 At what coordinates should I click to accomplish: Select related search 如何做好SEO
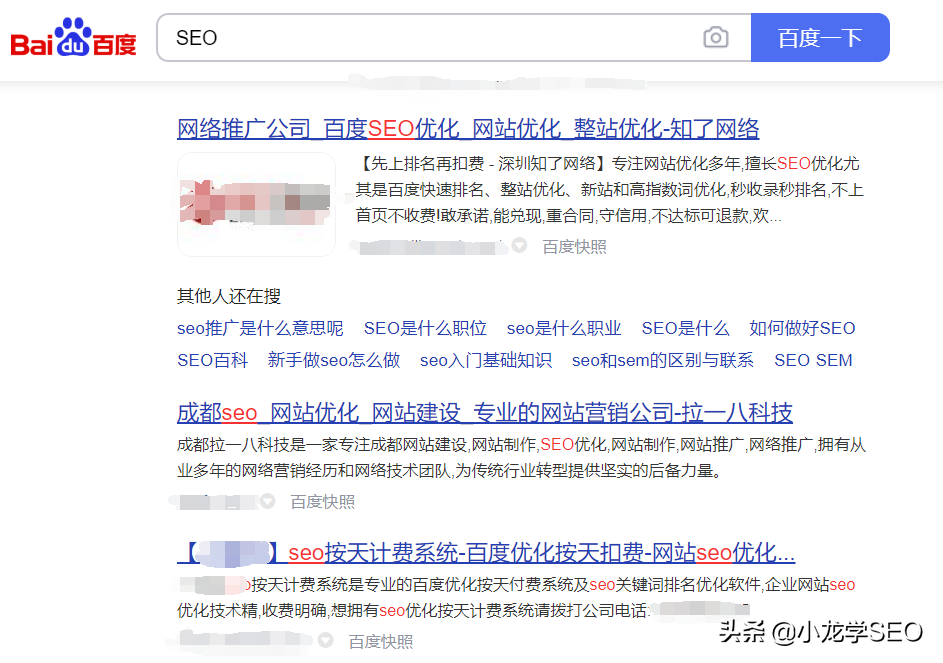pyautogui.click(x=802, y=328)
